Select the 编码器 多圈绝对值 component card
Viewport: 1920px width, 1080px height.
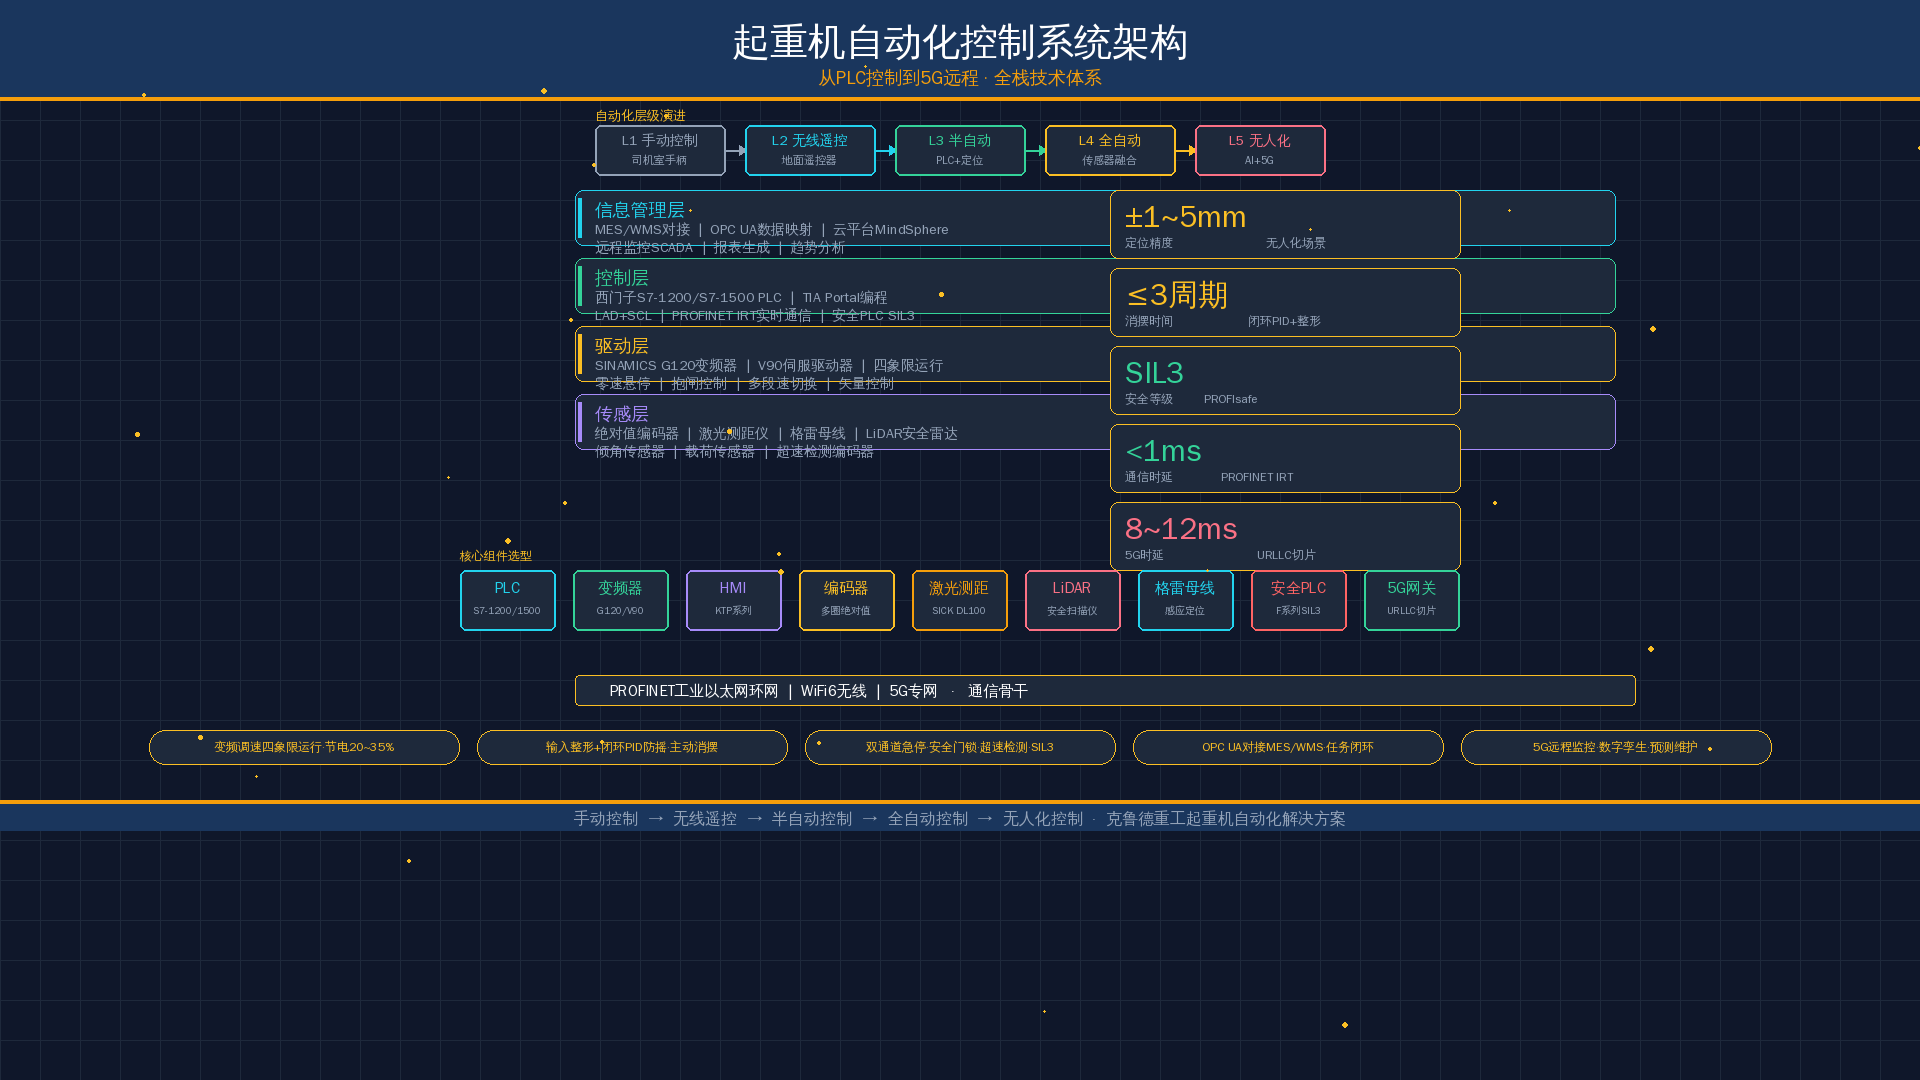click(847, 600)
